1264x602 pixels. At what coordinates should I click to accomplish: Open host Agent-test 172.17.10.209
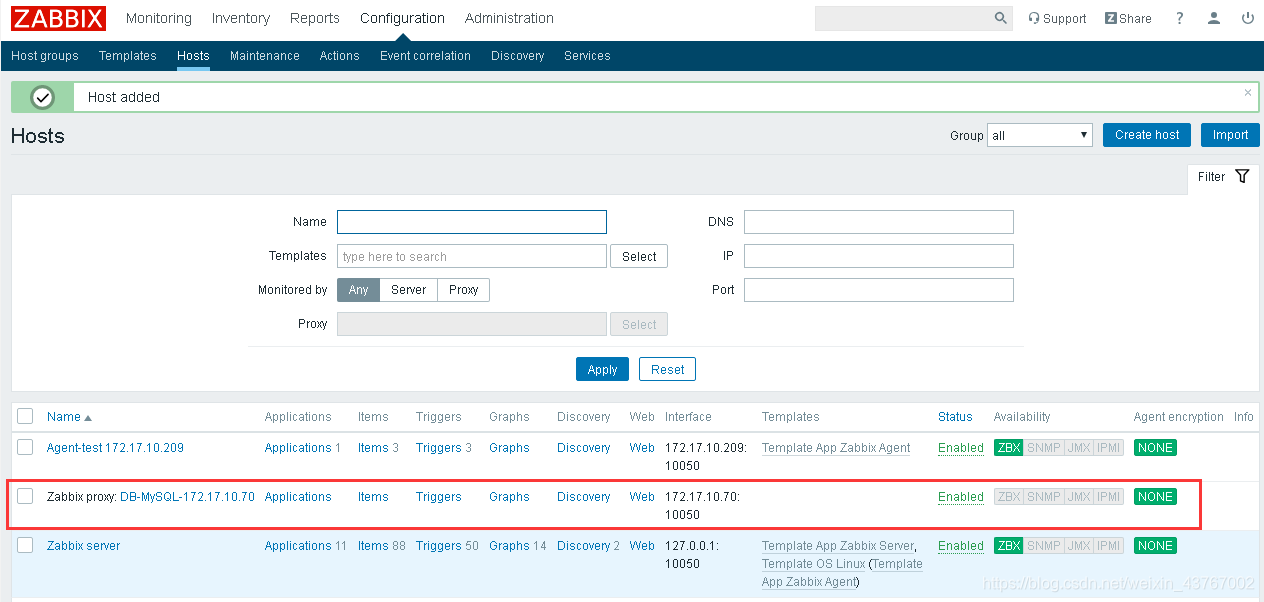point(115,448)
